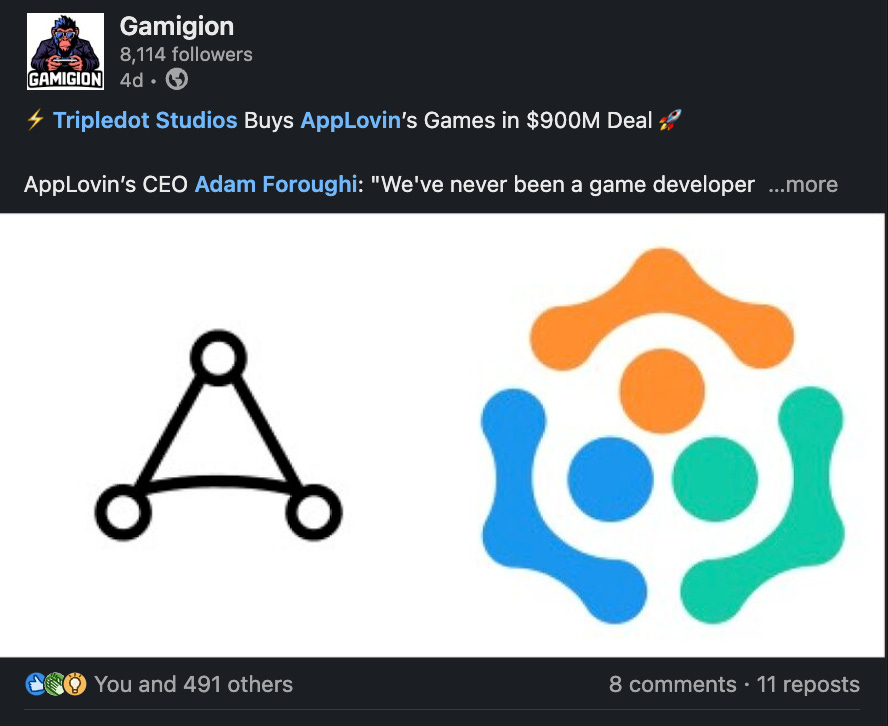Click the lightbulb insightful reaction icon

75,684
